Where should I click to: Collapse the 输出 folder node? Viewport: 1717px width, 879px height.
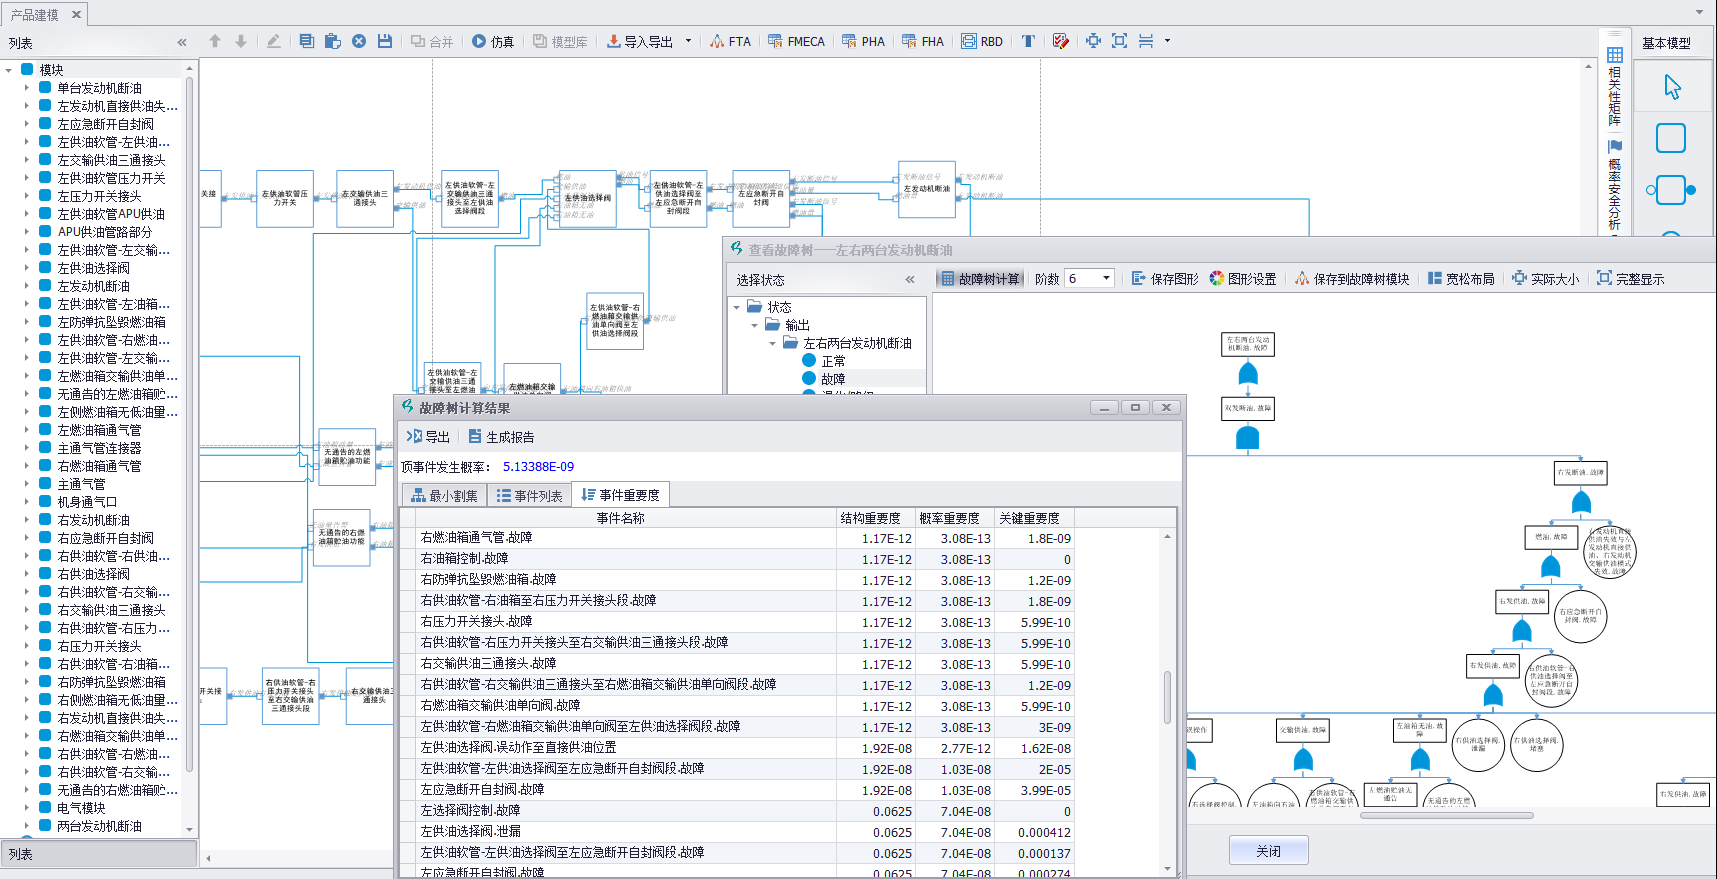click(x=755, y=325)
